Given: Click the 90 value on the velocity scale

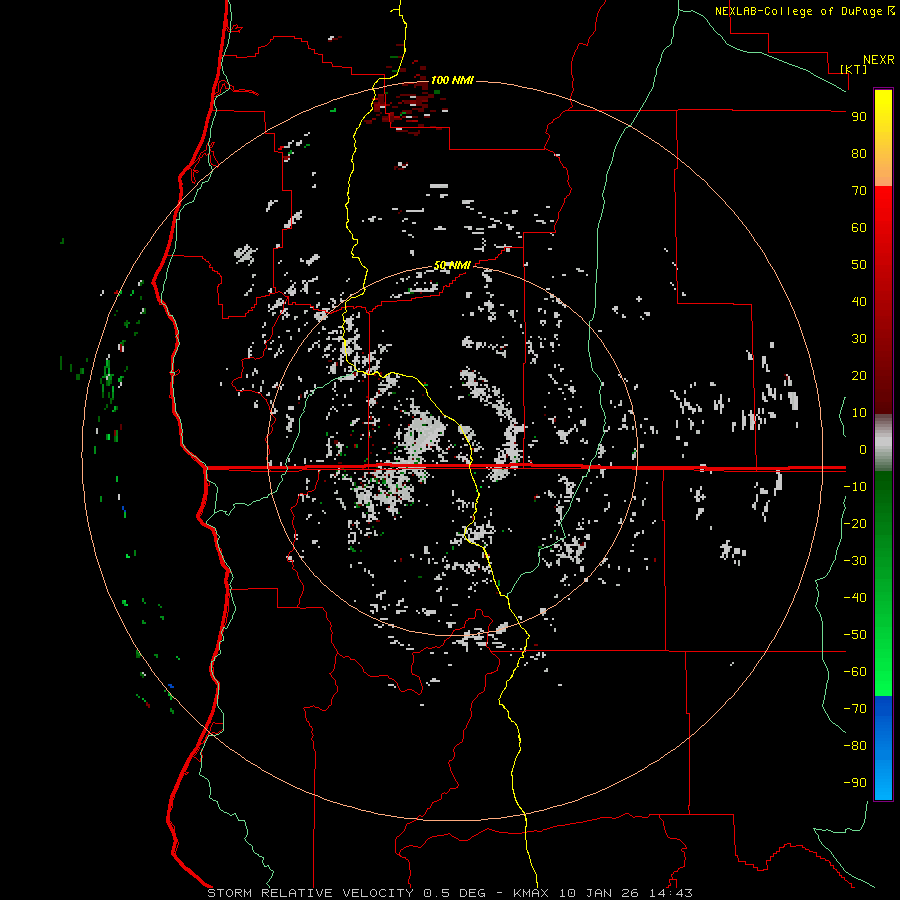Looking at the screenshot, I should 859,117.
